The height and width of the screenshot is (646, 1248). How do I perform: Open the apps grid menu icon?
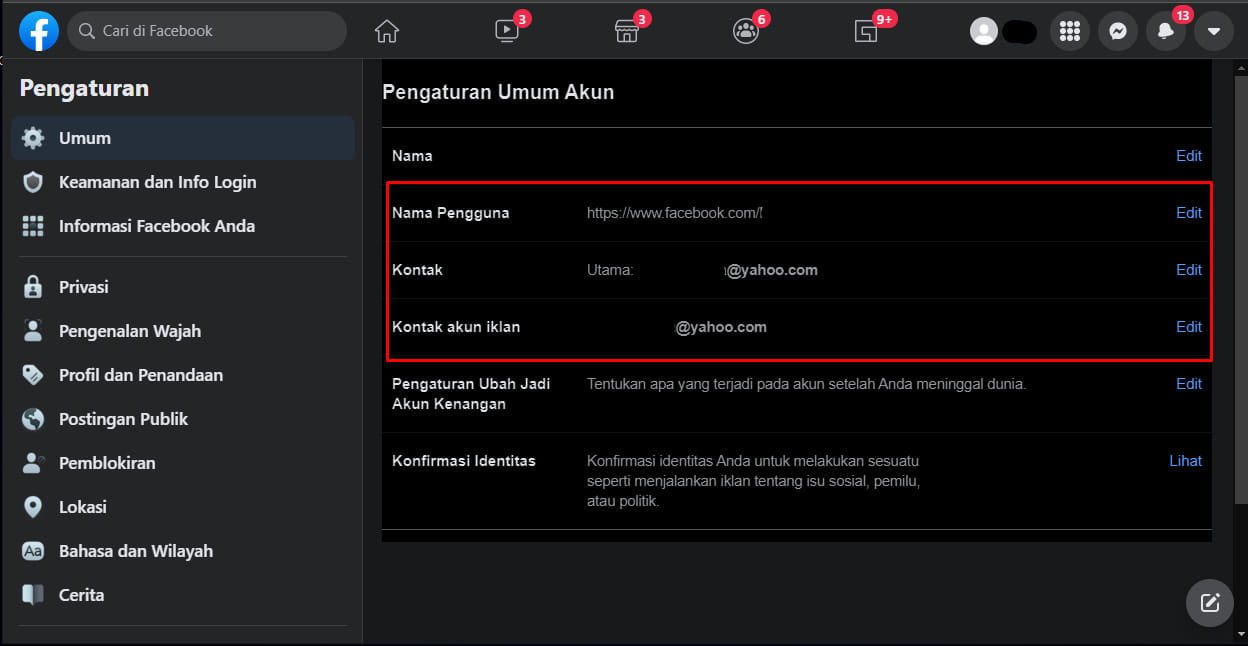(x=1069, y=31)
